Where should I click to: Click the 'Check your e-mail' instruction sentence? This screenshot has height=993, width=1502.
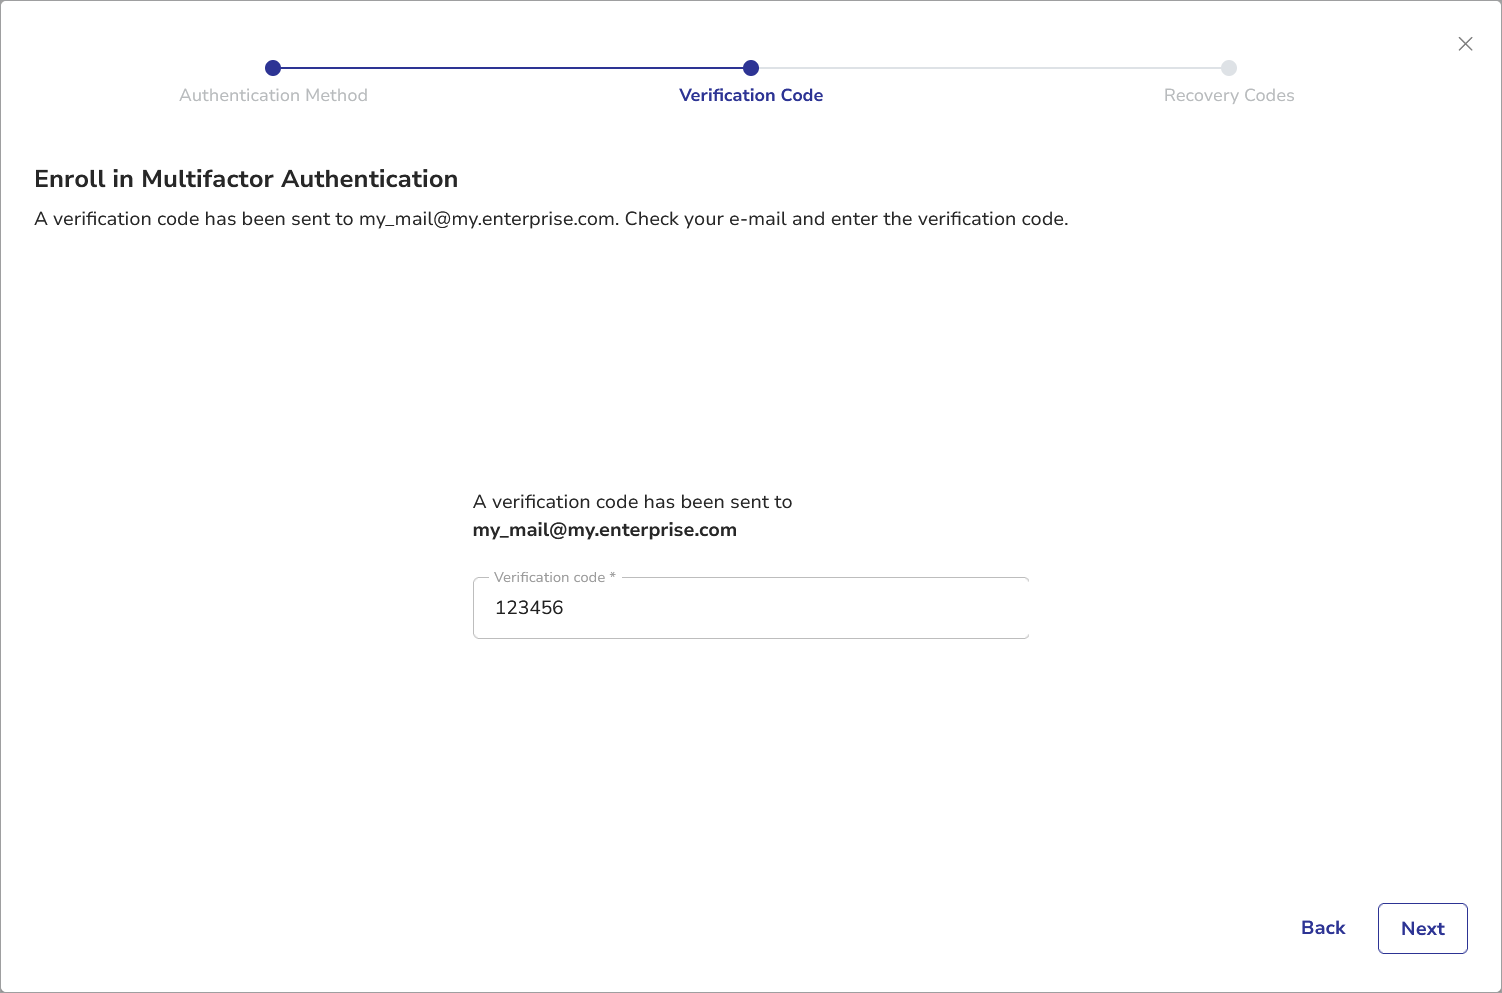click(846, 219)
